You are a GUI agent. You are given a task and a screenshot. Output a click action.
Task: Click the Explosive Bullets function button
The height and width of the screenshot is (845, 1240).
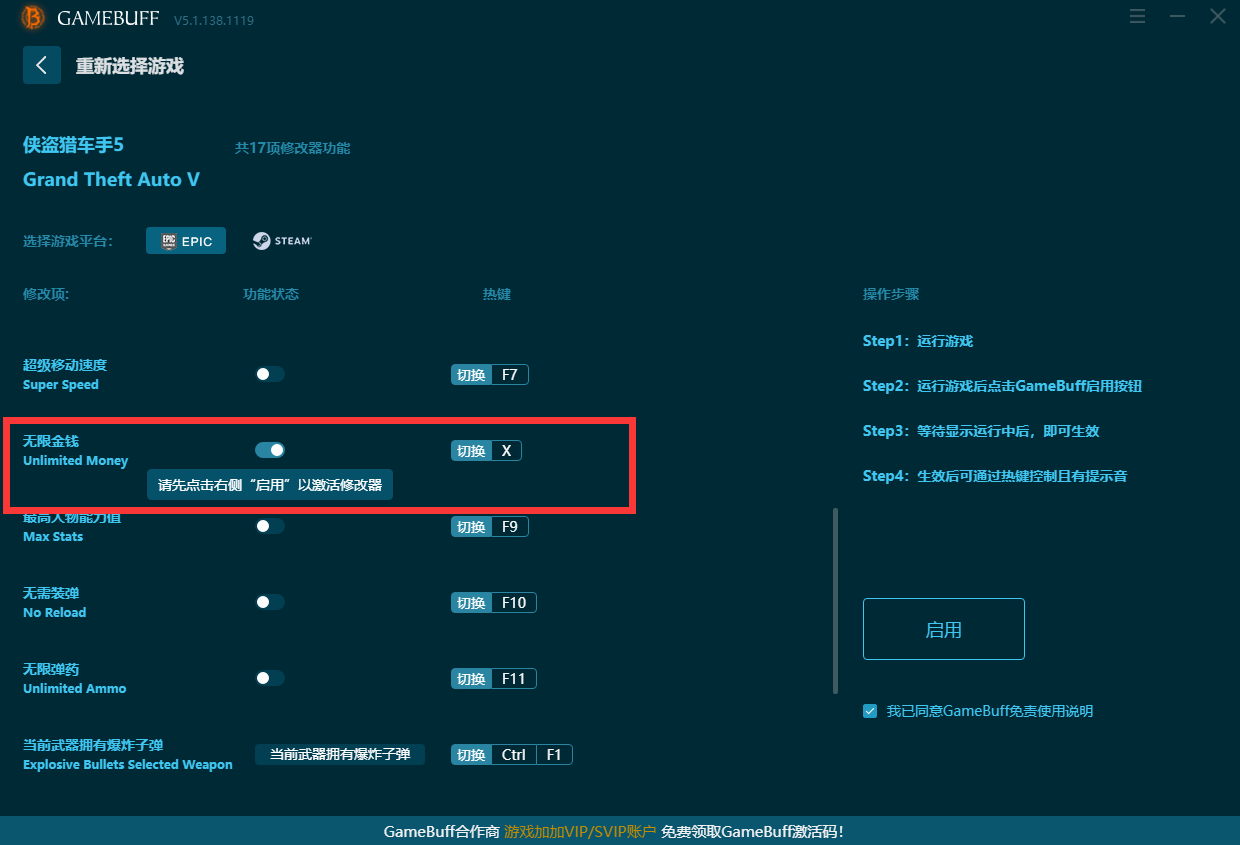click(x=340, y=754)
